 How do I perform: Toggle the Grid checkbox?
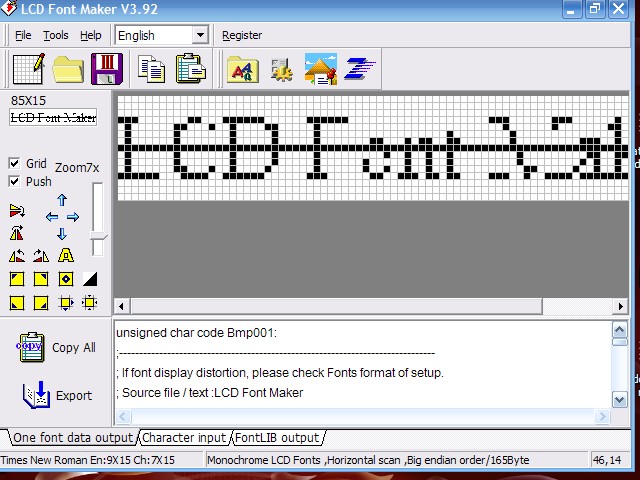[14, 163]
